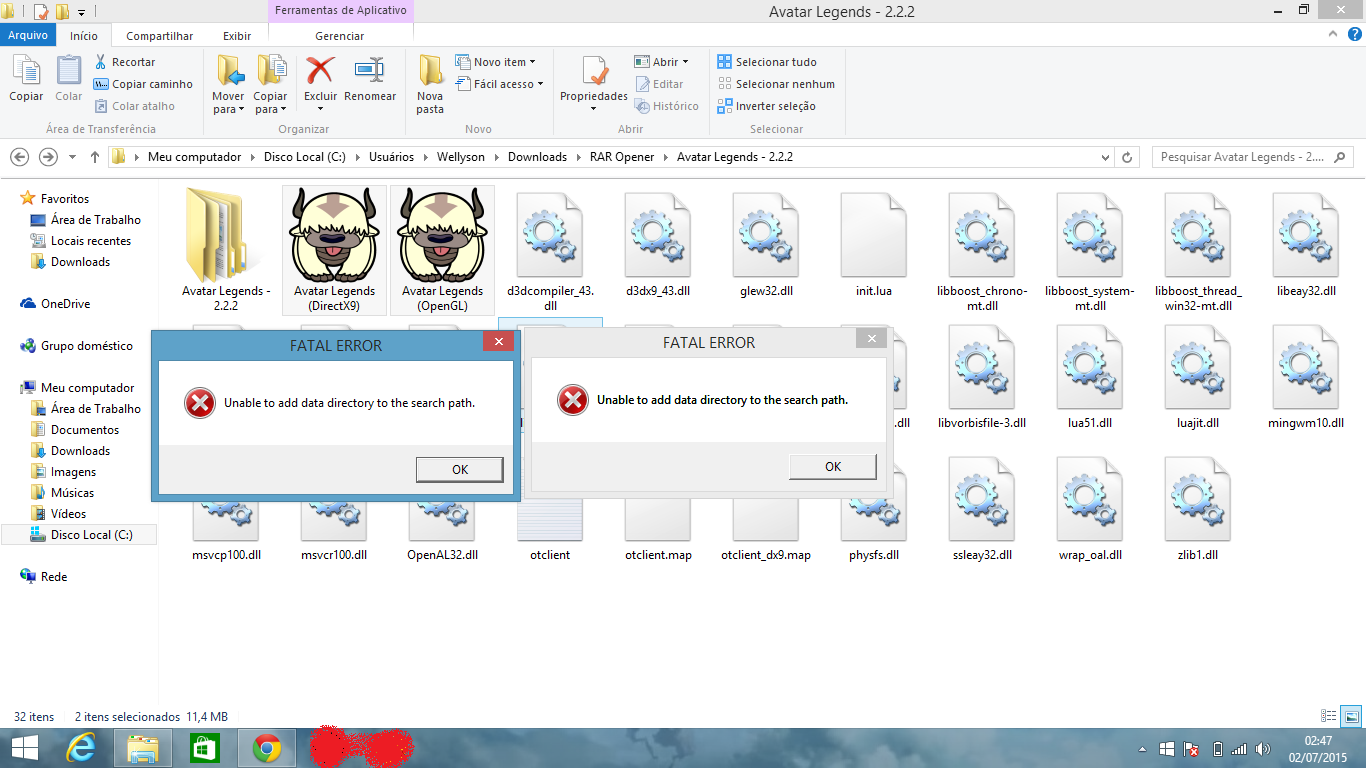
Task: Open Rede in navigation pane
Action: click(54, 577)
